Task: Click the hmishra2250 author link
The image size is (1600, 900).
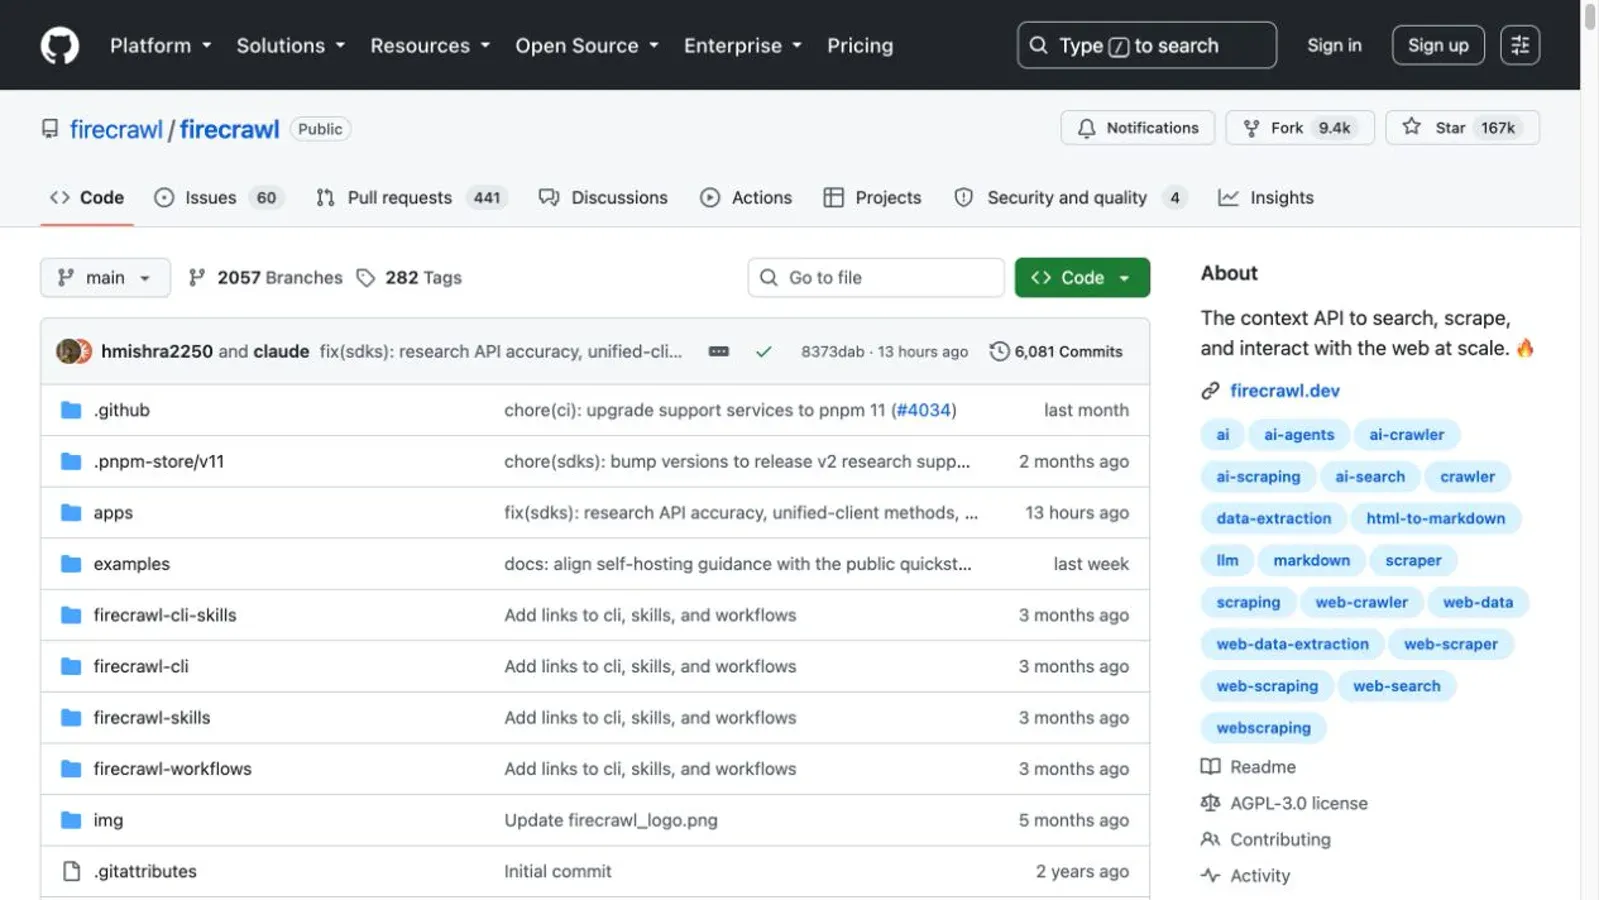Action: click(157, 351)
